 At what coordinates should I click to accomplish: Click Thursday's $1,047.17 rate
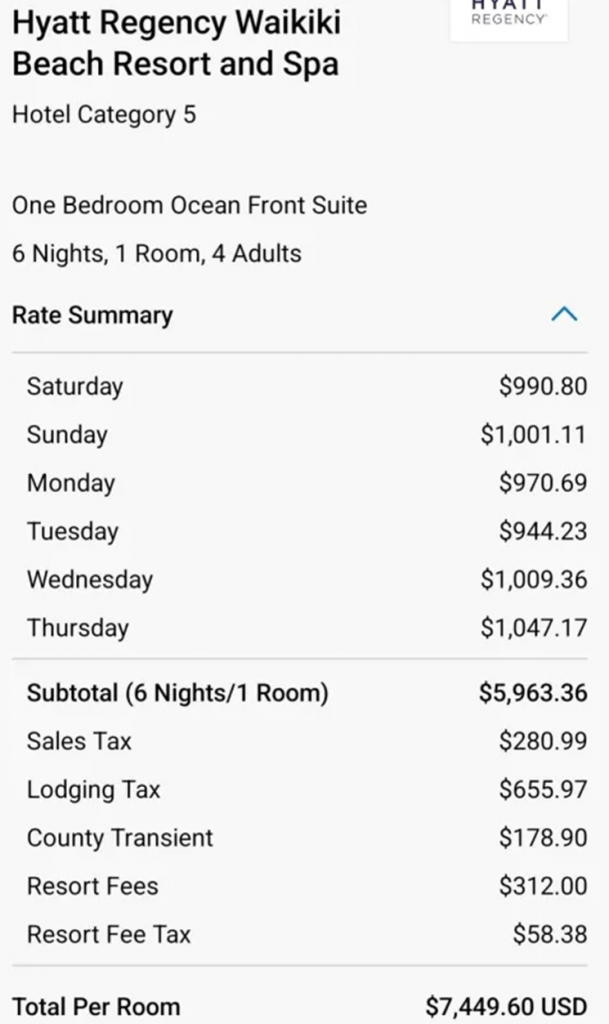533,628
